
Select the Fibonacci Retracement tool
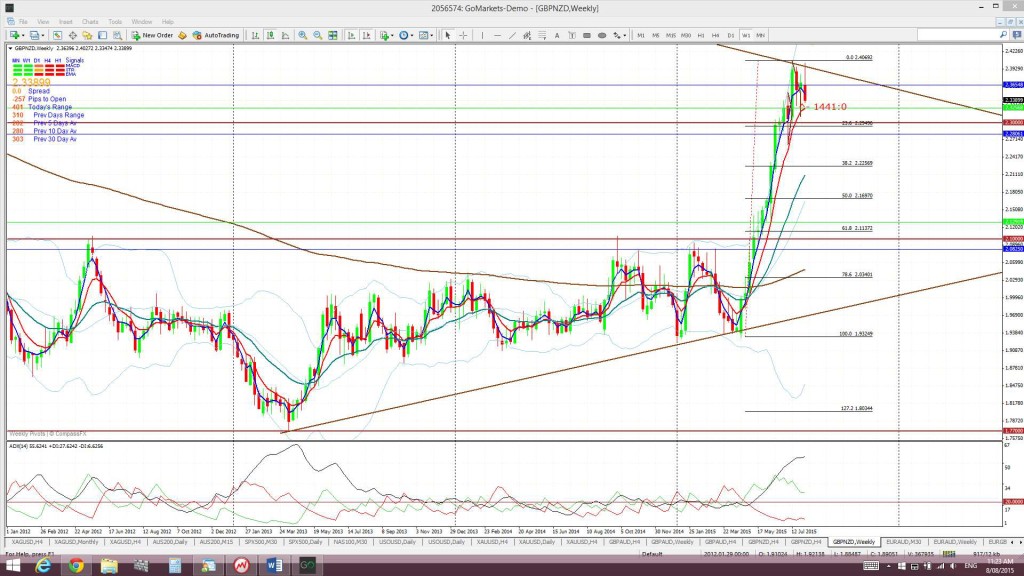point(543,35)
